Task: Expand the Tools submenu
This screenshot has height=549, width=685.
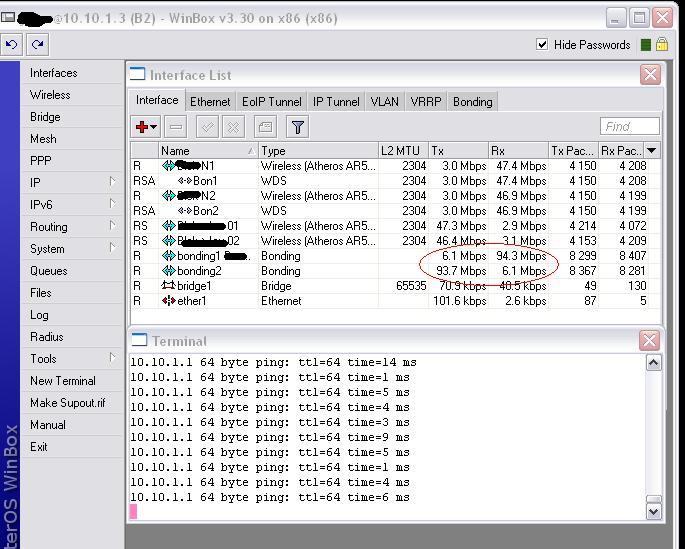Action: [112, 358]
